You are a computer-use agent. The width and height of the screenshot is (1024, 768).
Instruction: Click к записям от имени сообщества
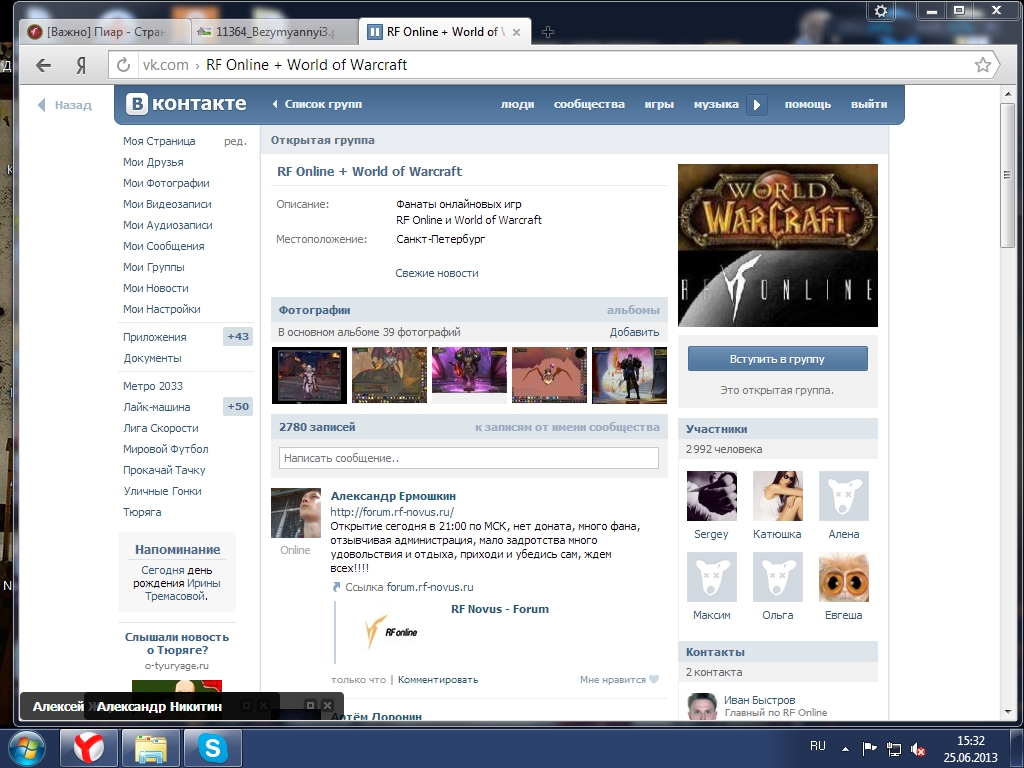tap(567, 427)
